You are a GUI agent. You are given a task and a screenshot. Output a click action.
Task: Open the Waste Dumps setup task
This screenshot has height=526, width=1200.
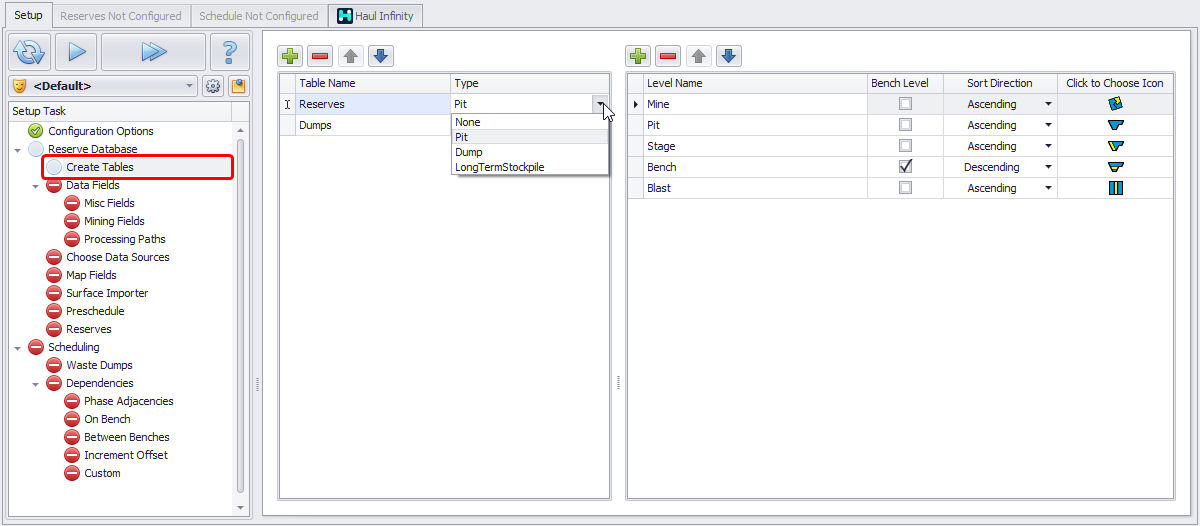[x=99, y=365]
